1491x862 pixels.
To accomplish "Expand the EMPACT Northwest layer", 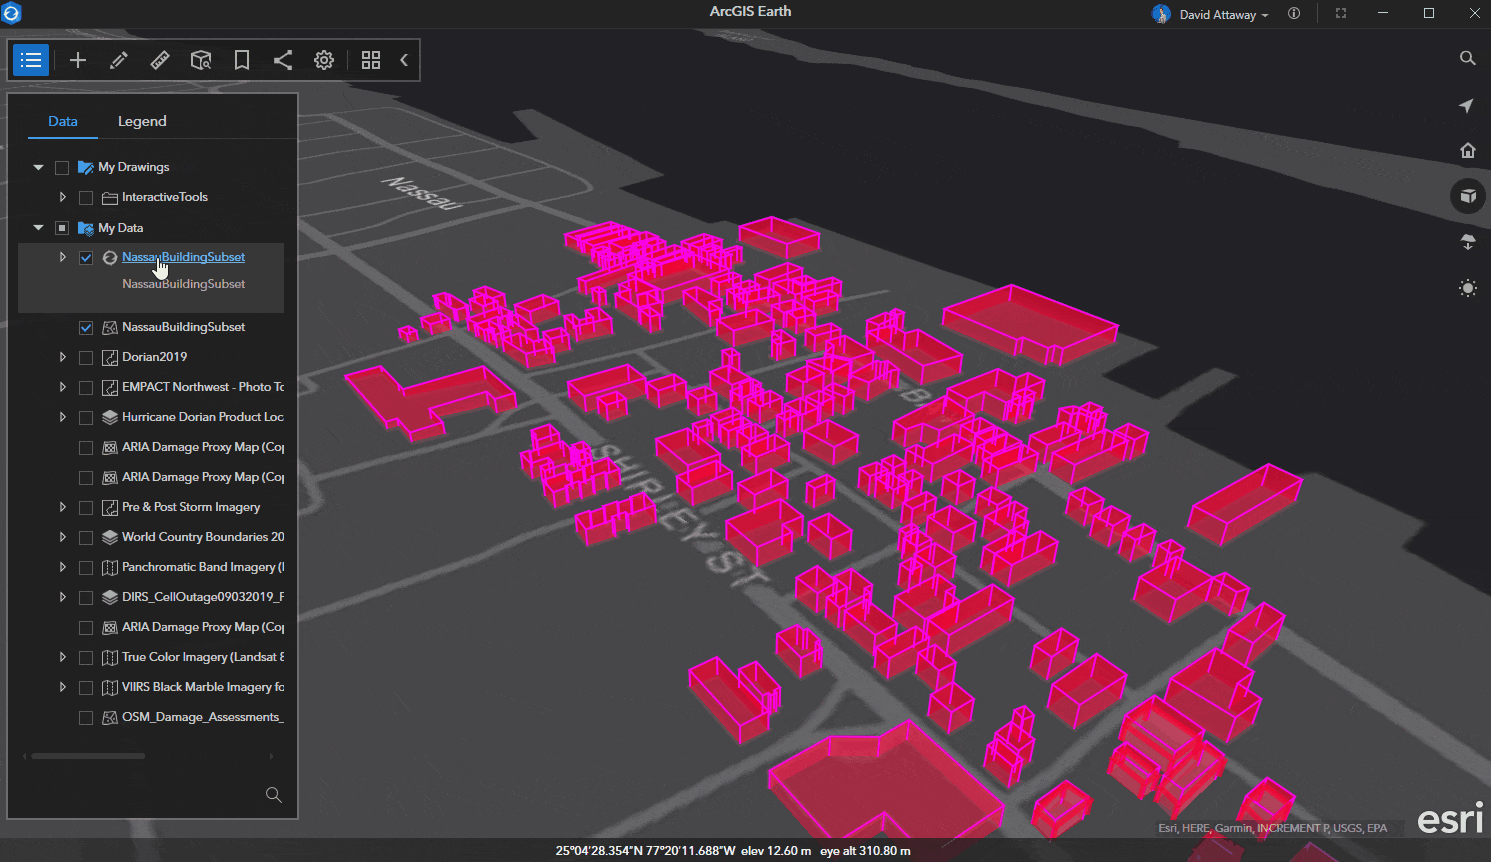I will [x=62, y=387].
